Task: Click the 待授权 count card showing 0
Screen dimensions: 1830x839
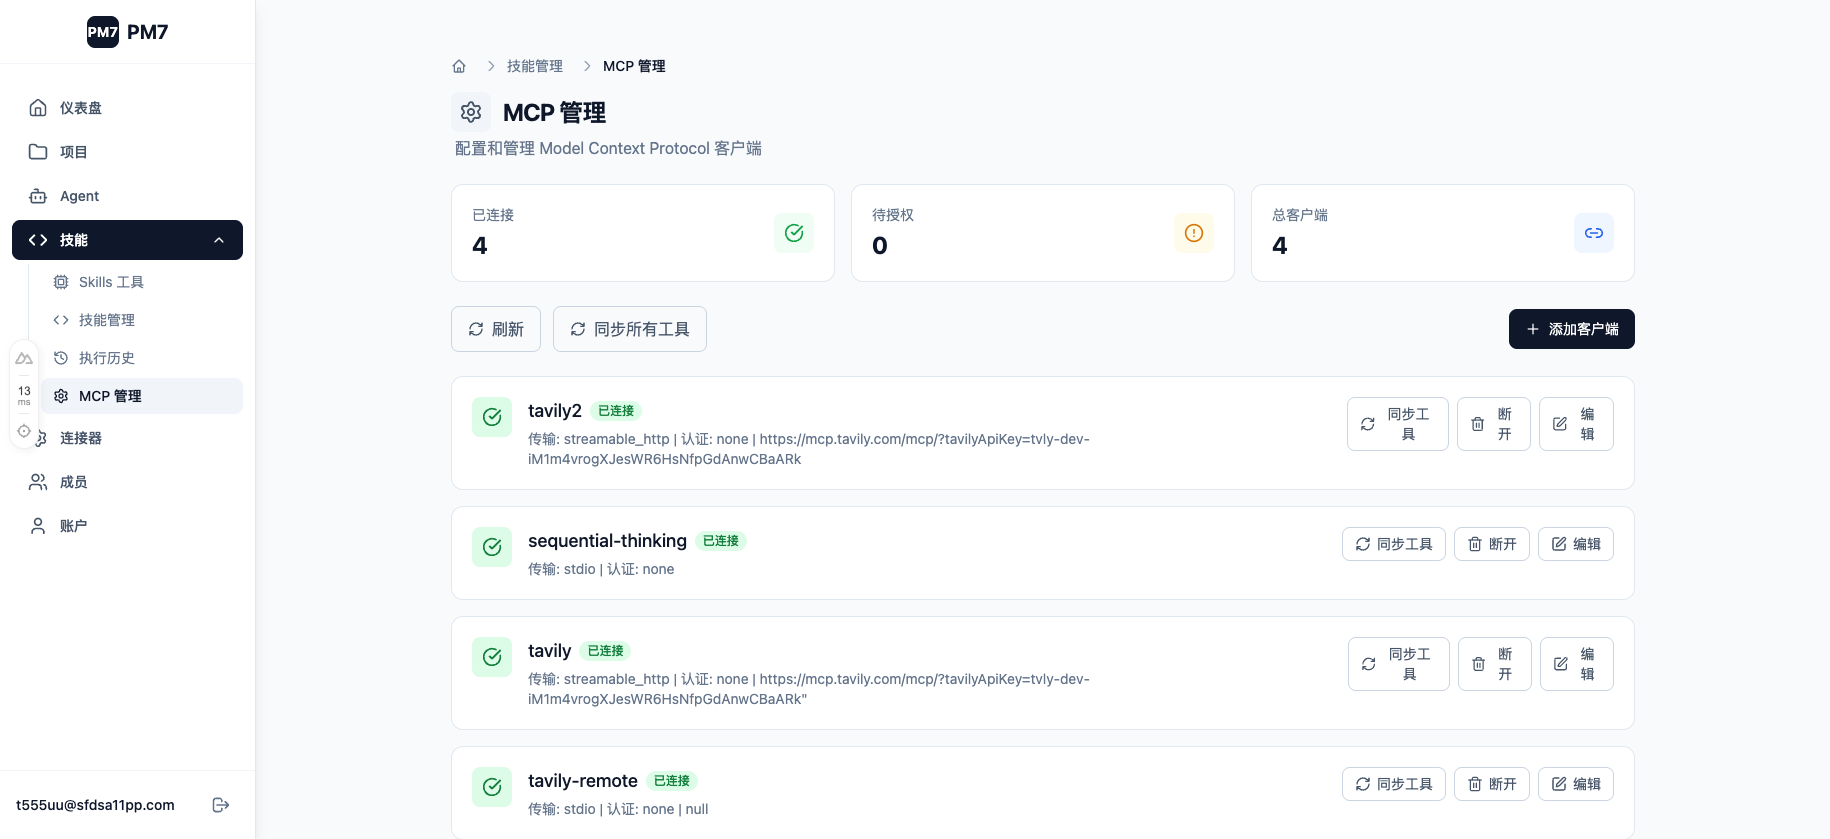Action: (1043, 233)
